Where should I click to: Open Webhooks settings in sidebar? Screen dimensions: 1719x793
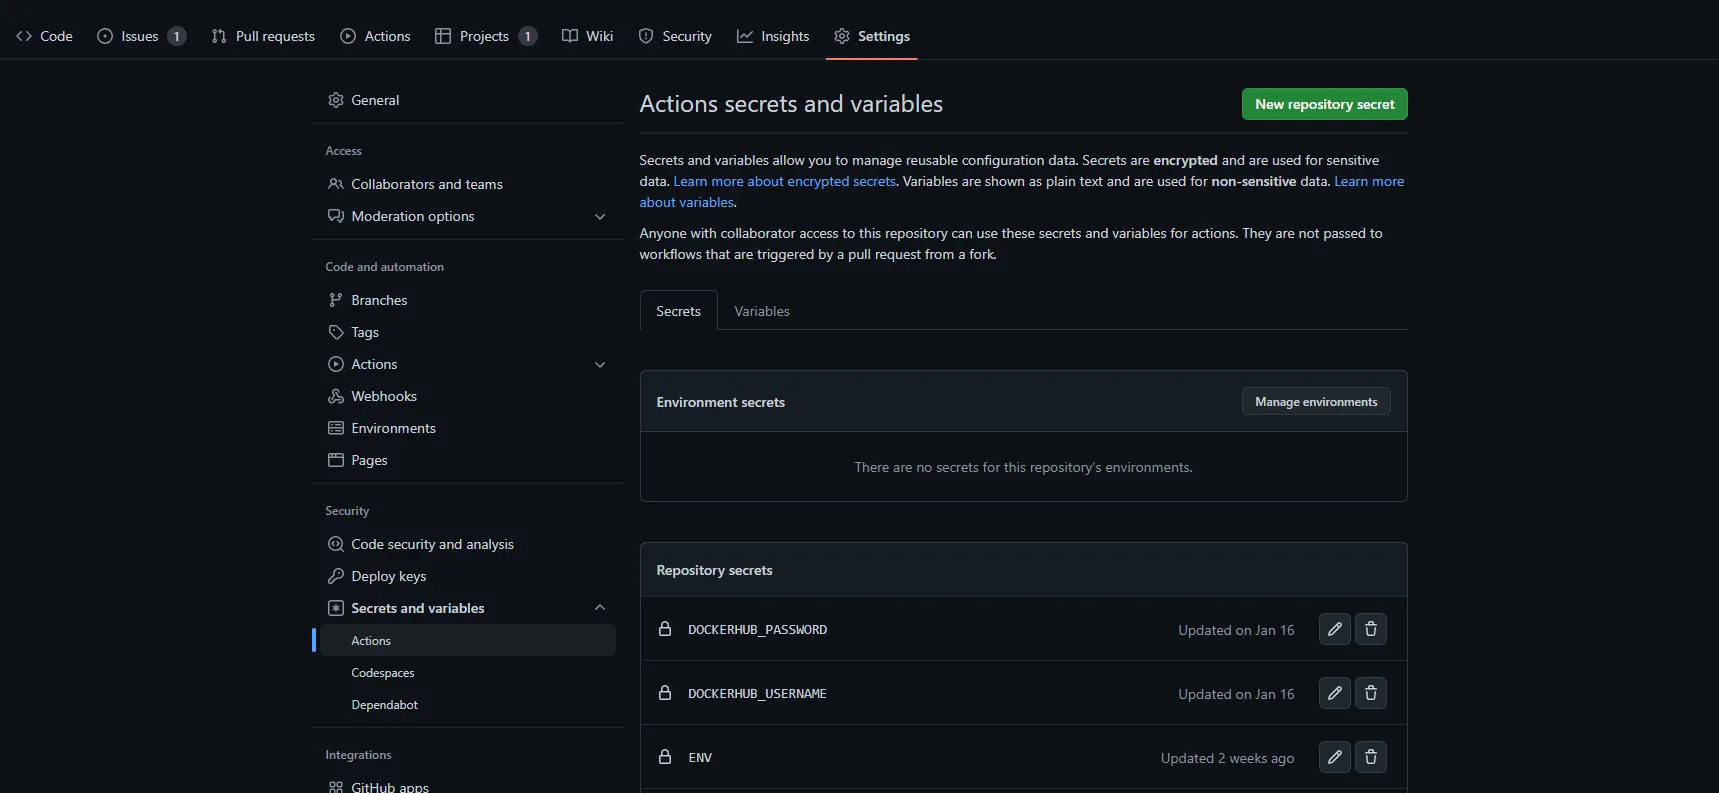(383, 396)
